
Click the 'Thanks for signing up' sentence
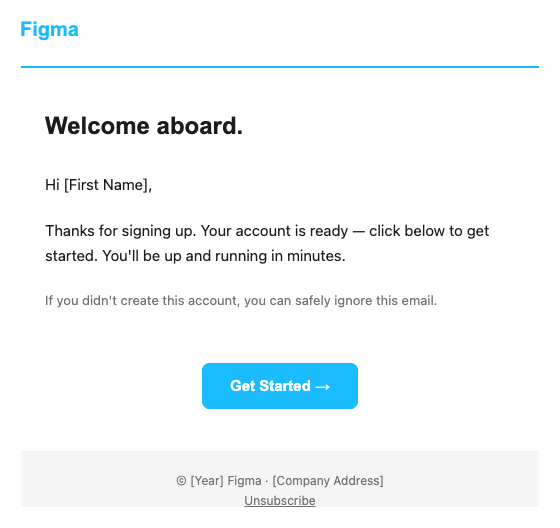click(x=121, y=231)
